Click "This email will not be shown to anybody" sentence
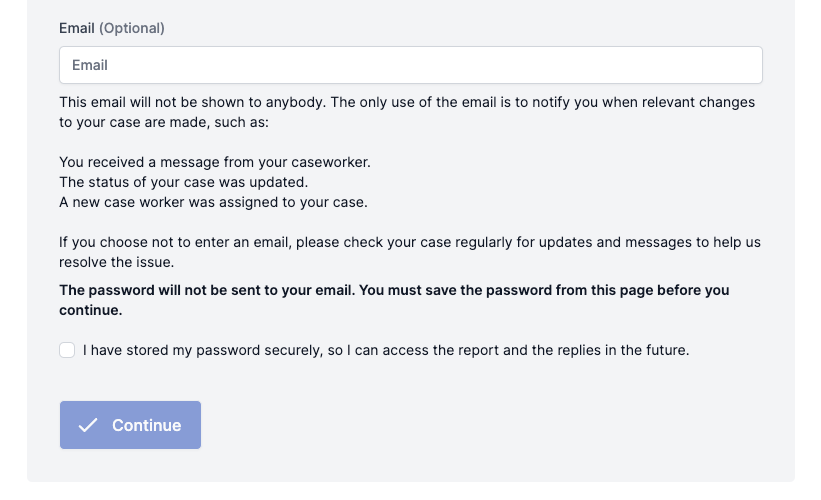The width and height of the screenshot is (821, 500). coord(193,102)
